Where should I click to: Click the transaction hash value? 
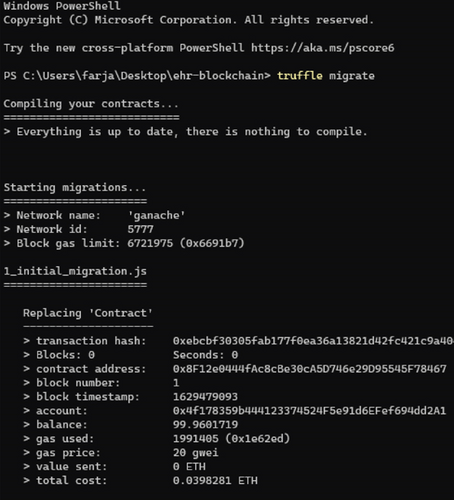tap(313, 341)
